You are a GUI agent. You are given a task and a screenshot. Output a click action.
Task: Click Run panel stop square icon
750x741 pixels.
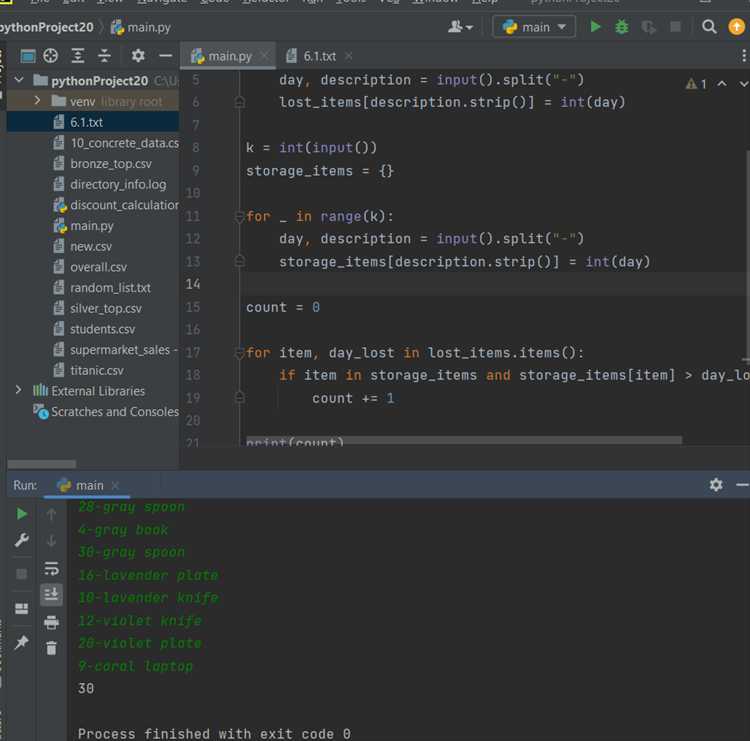click(x=22, y=574)
